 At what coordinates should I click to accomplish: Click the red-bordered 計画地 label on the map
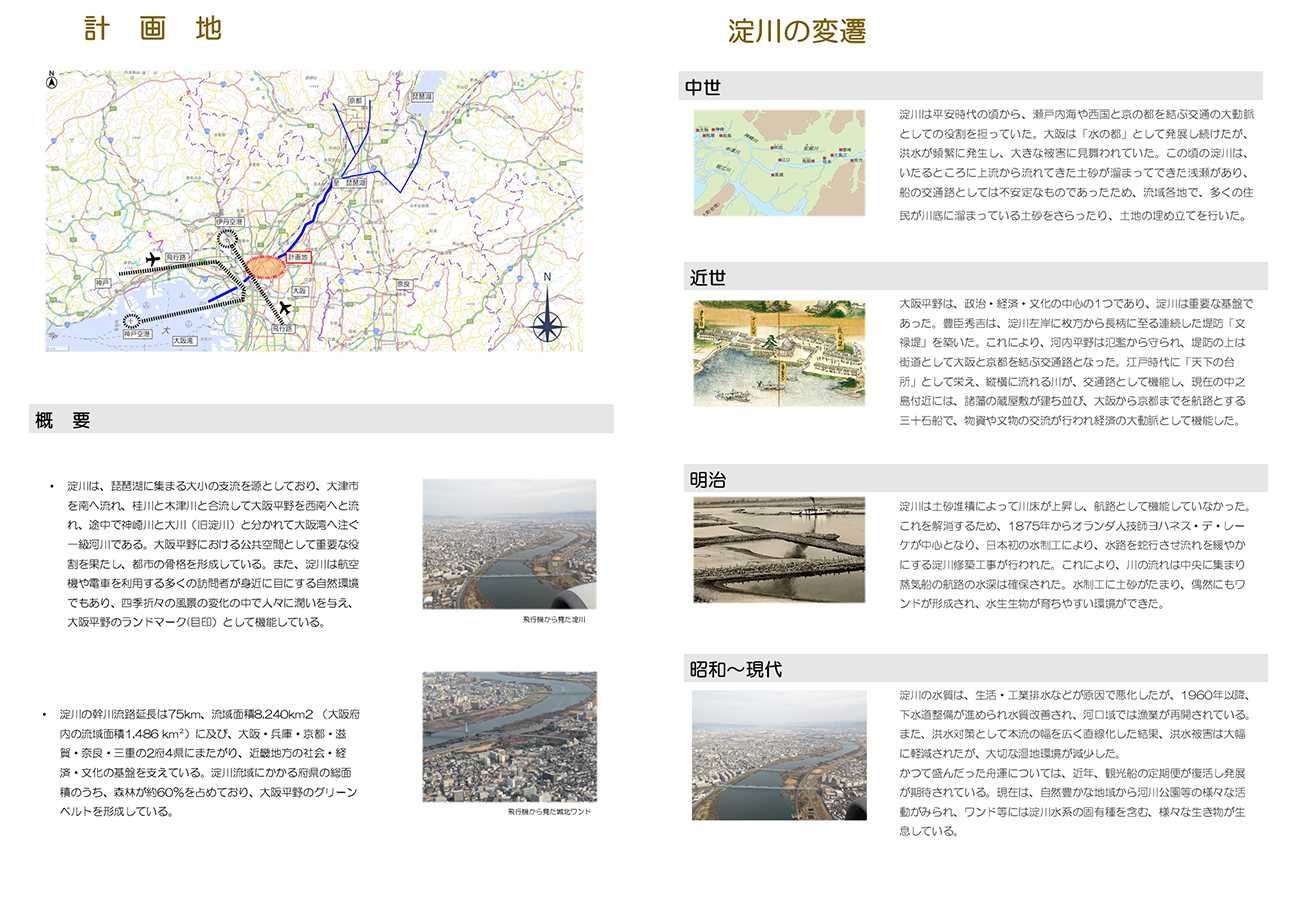coord(299,257)
